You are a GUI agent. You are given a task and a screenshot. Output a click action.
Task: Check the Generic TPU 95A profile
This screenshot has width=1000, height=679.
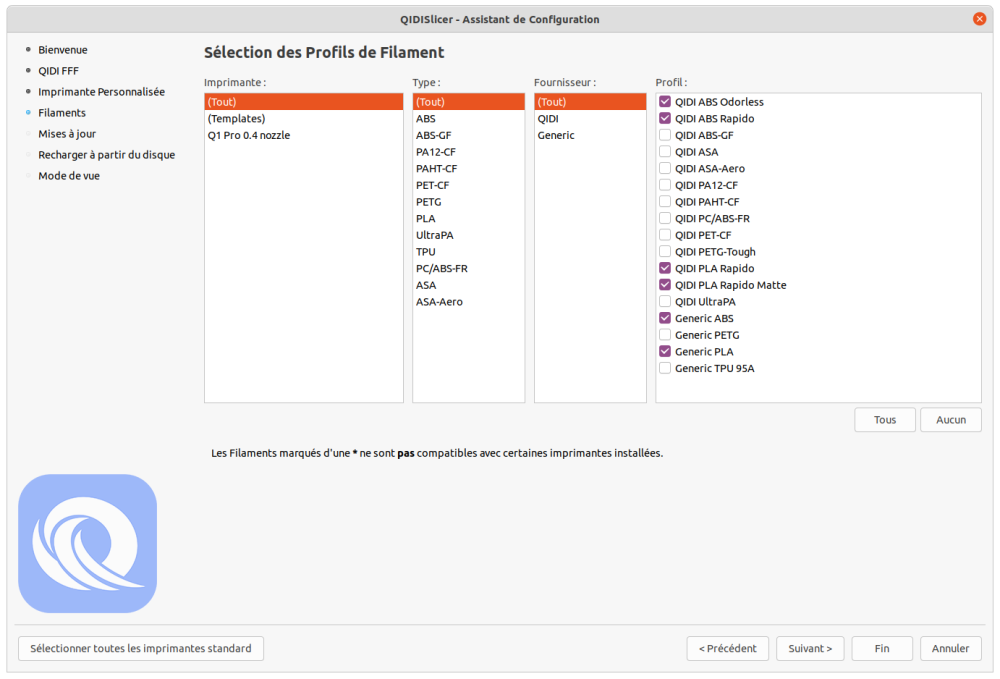pos(665,368)
